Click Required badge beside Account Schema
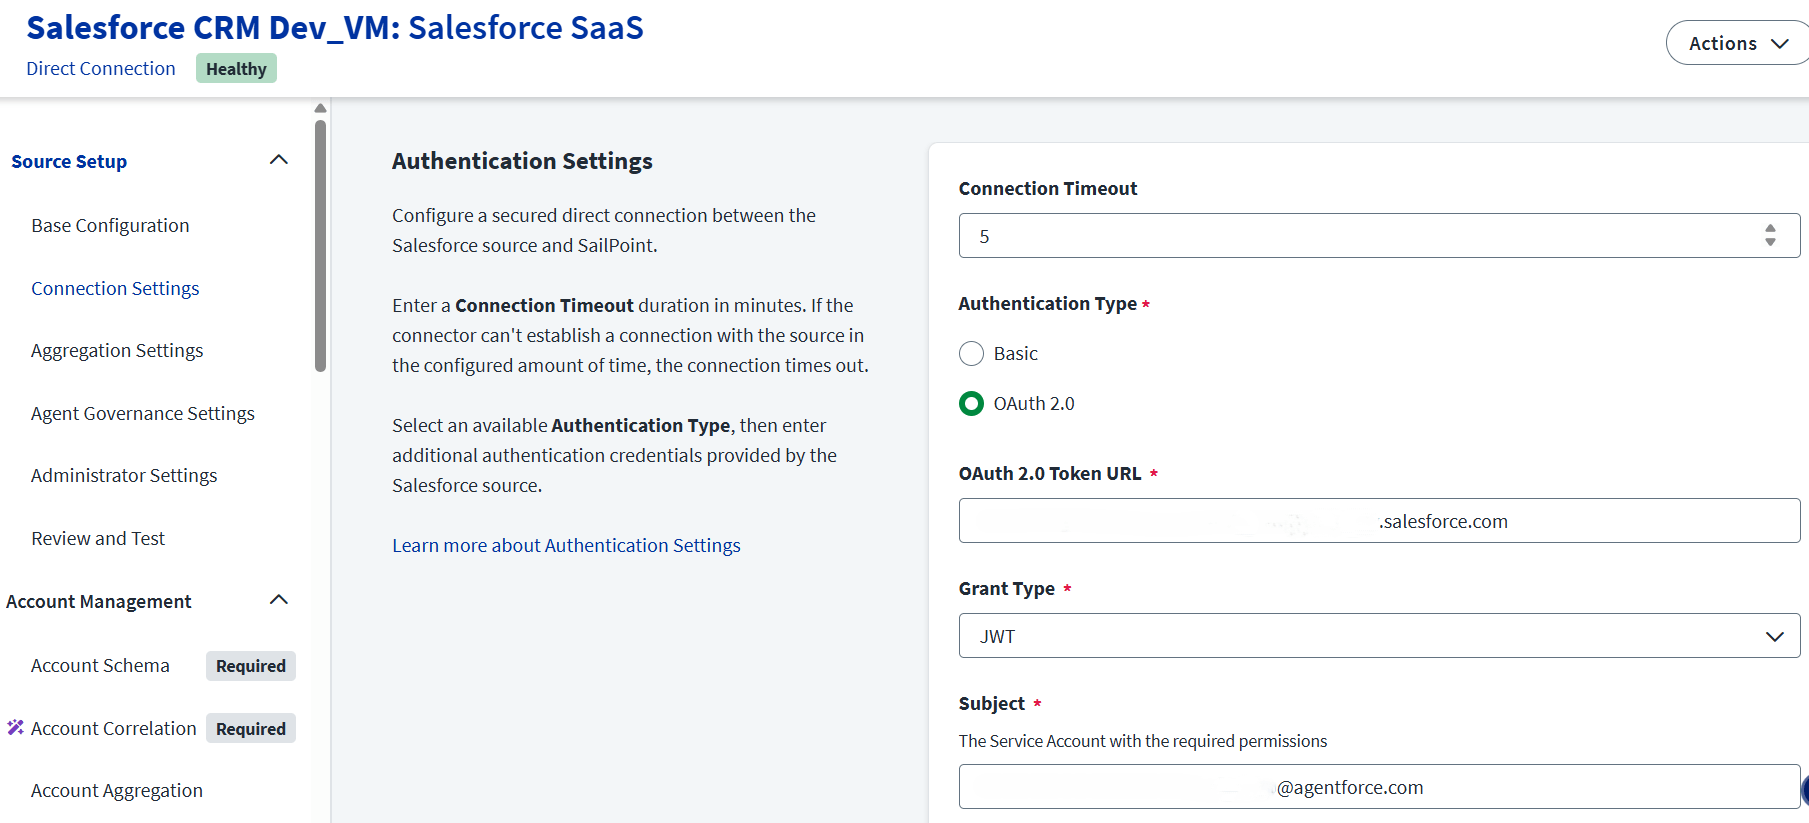The image size is (1809, 823). 251,666
